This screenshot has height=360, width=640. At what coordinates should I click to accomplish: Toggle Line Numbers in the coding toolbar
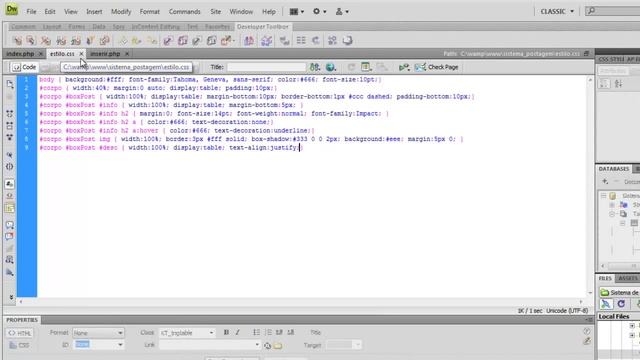pos(10,184)
